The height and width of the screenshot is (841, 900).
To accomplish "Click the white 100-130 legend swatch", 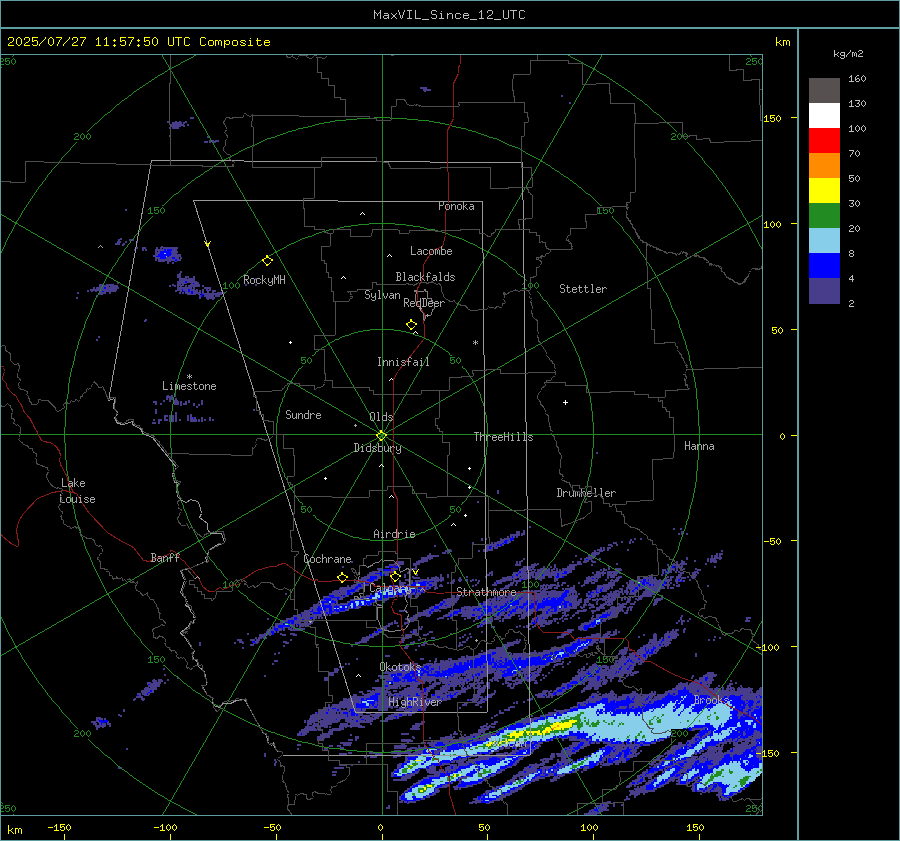I will point(824,115).
